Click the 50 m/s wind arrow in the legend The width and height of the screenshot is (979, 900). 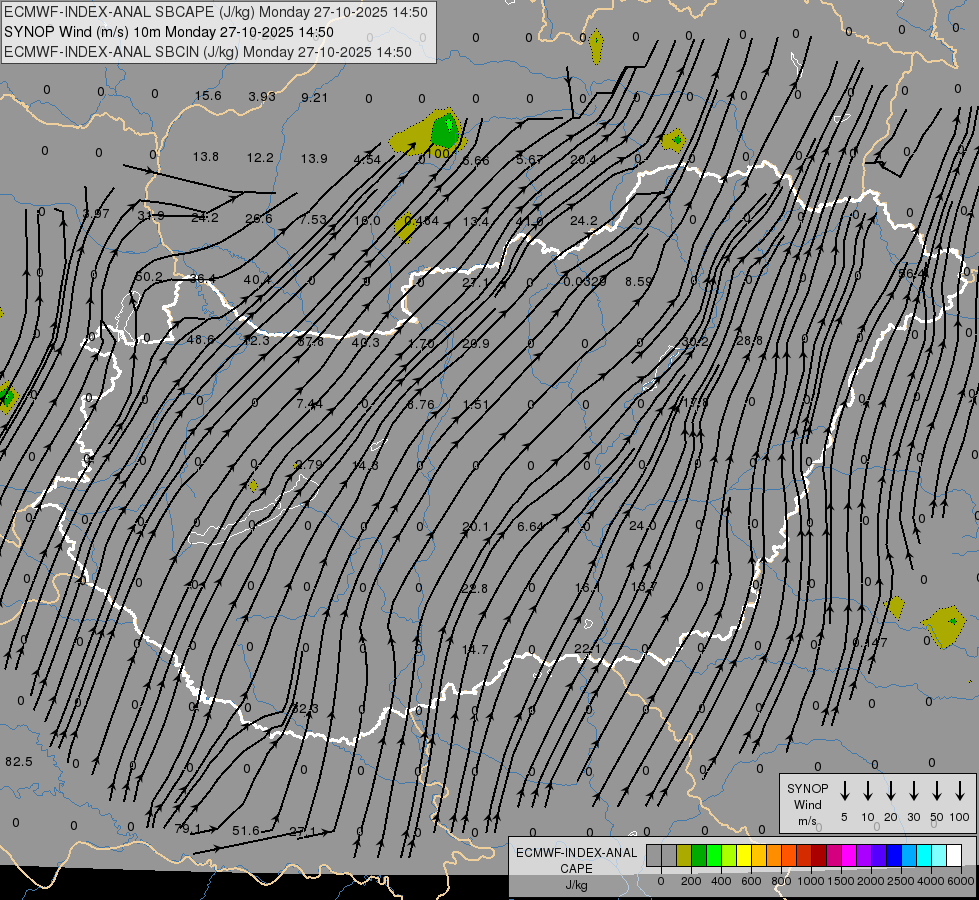click(x=937, y=791)
